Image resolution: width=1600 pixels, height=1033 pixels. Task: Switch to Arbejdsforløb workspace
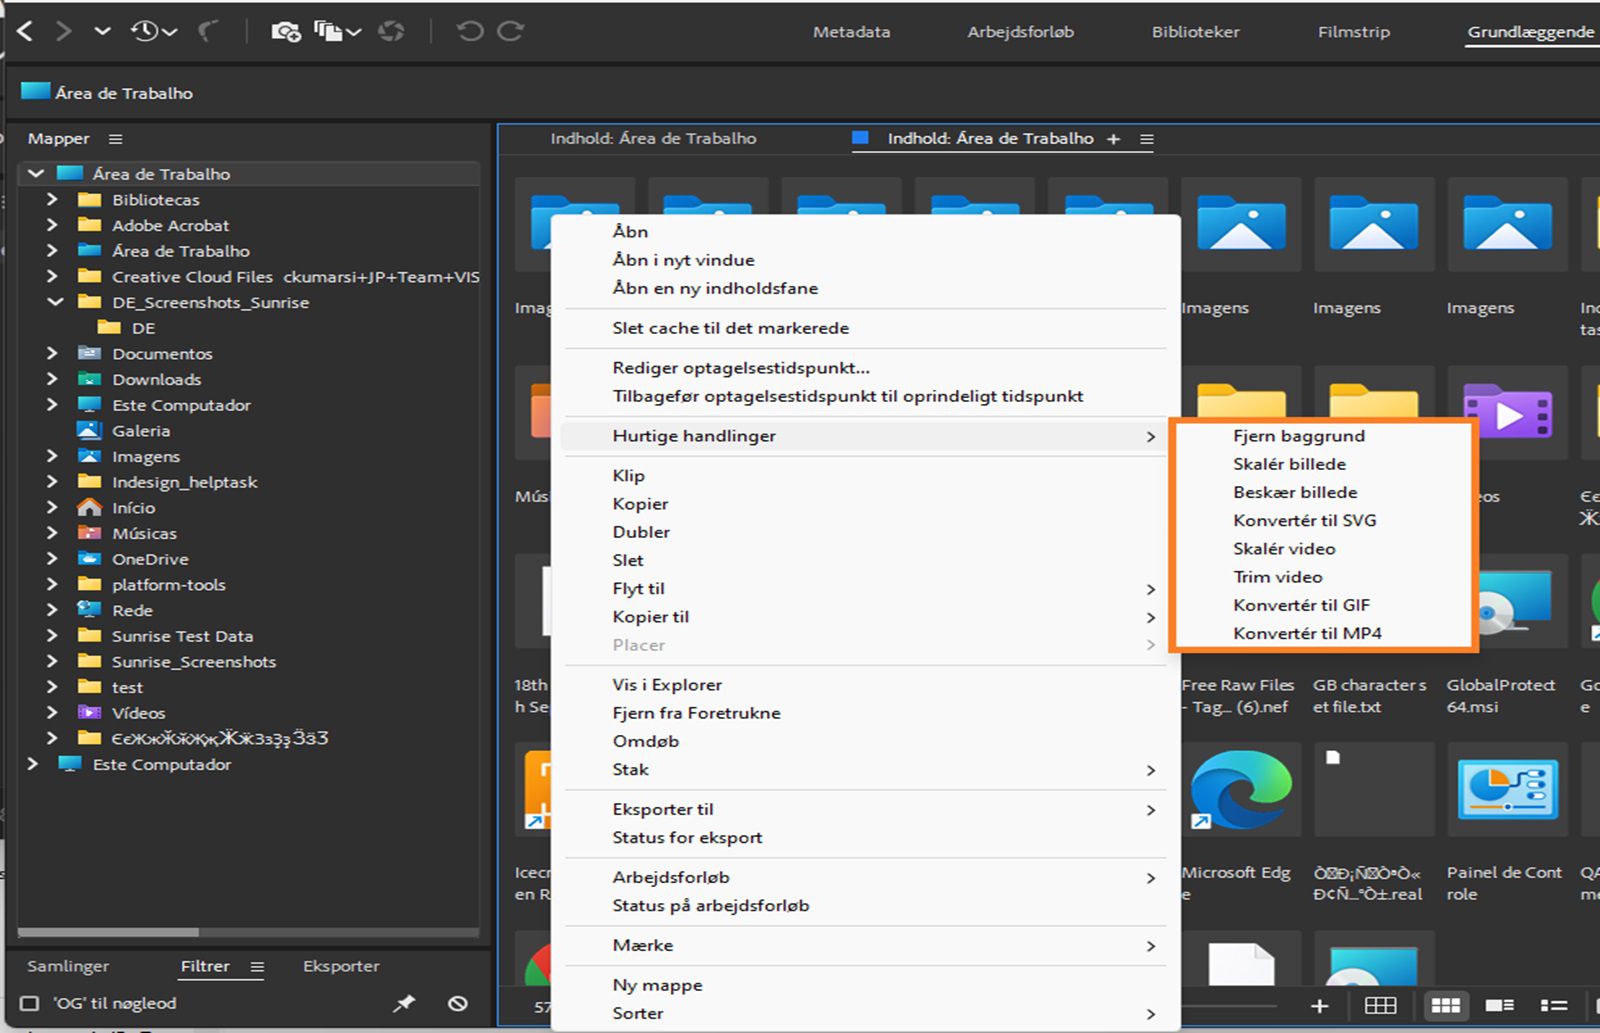click(x=1020, y=32)
